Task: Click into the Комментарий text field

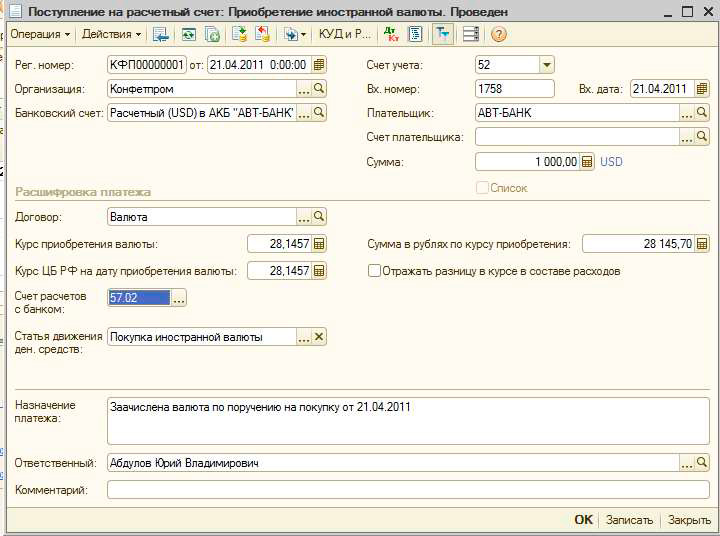Action: (x=400, y=490)
